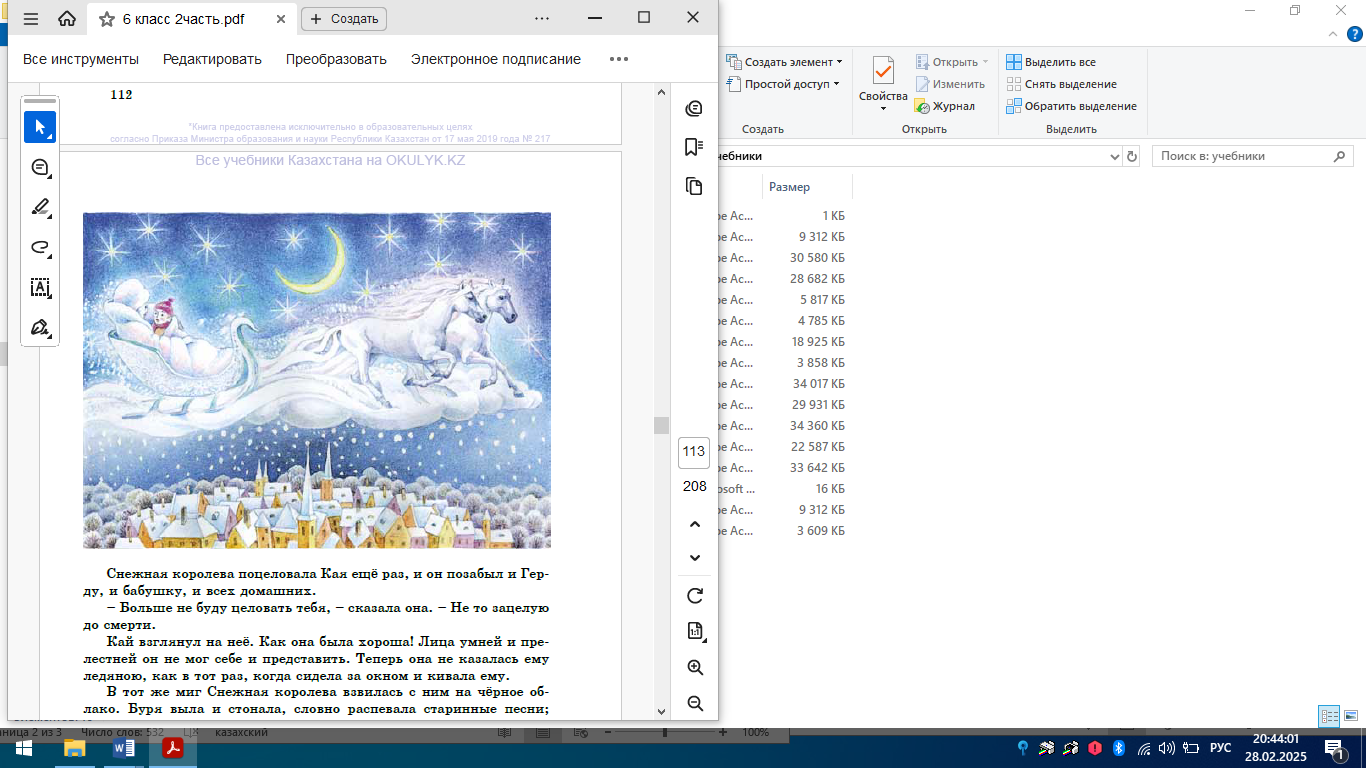Select the highlighter tool

click(x=40, y=208)
